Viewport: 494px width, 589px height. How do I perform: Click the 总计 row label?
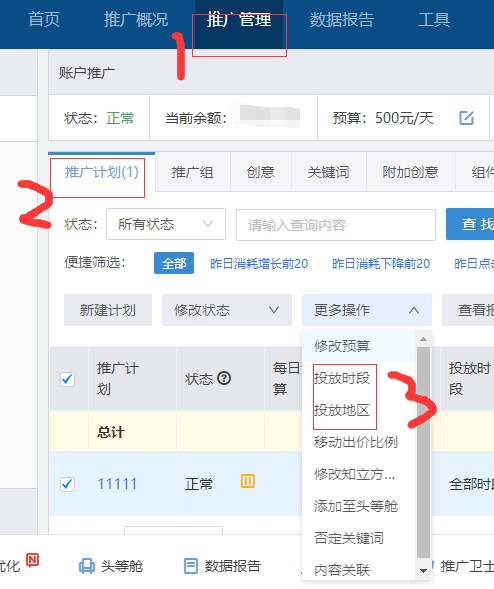coord(110,432)
